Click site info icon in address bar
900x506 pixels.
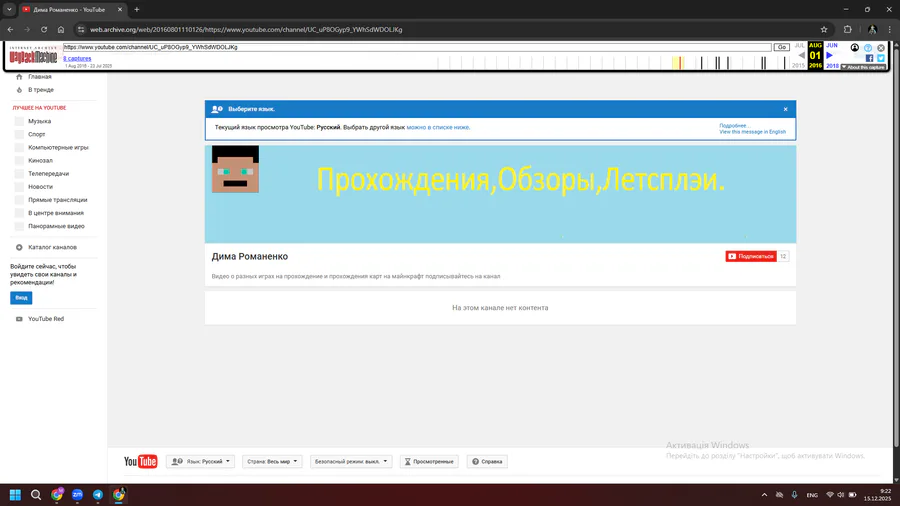81,29
